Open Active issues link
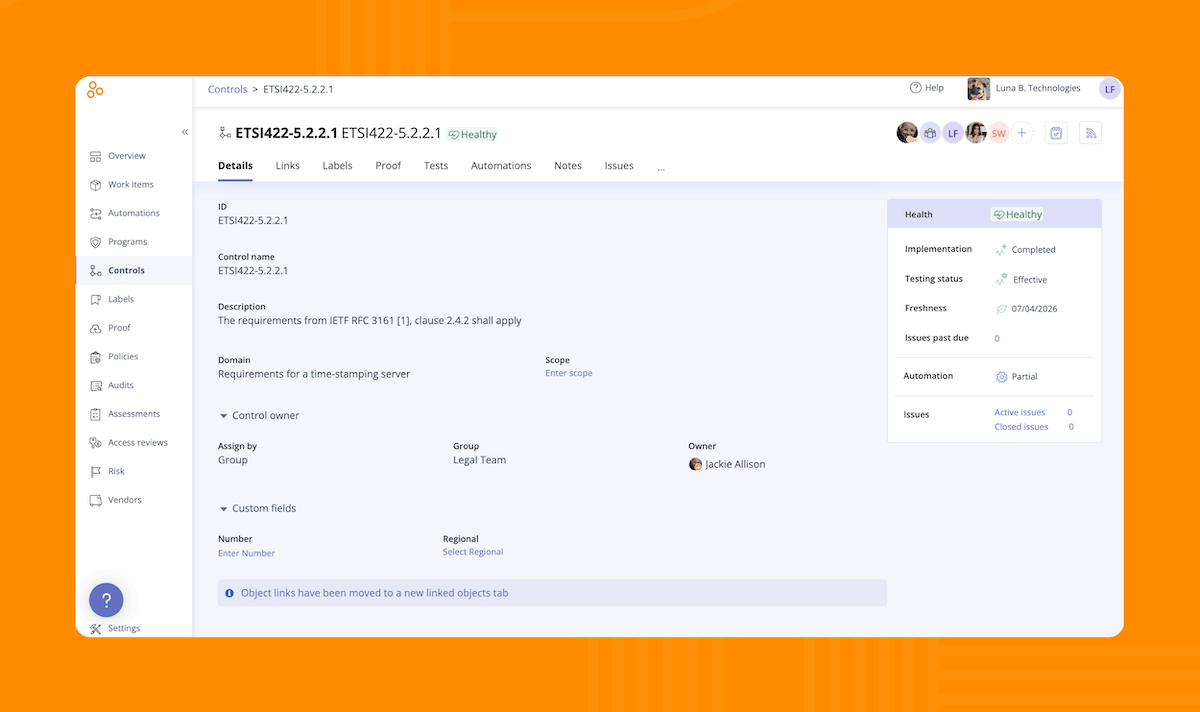Image resolution: width=1200 pixels, height=712 pixels. 1019,412
